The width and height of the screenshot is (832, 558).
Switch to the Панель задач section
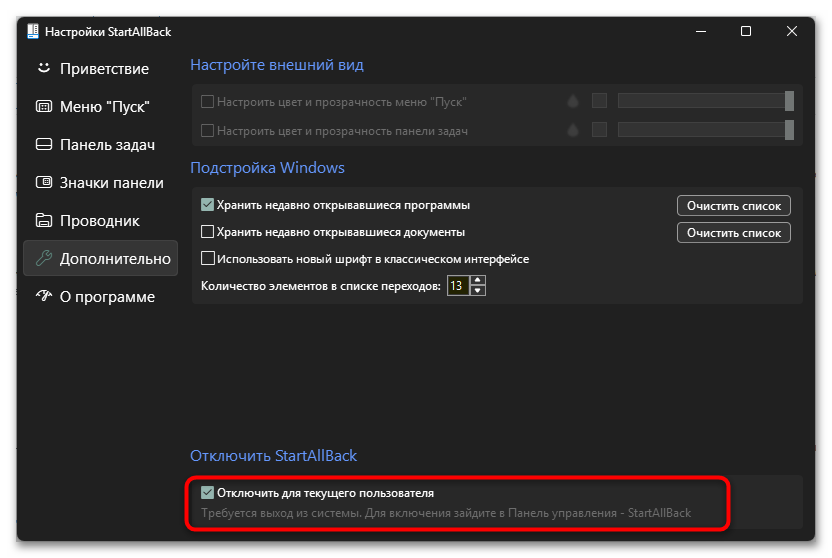pyautogui.click(x=100, y=145)
